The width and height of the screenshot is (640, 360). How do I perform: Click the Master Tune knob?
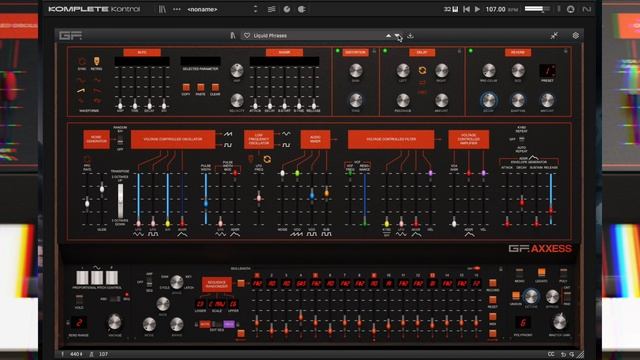tap(559, 322)
